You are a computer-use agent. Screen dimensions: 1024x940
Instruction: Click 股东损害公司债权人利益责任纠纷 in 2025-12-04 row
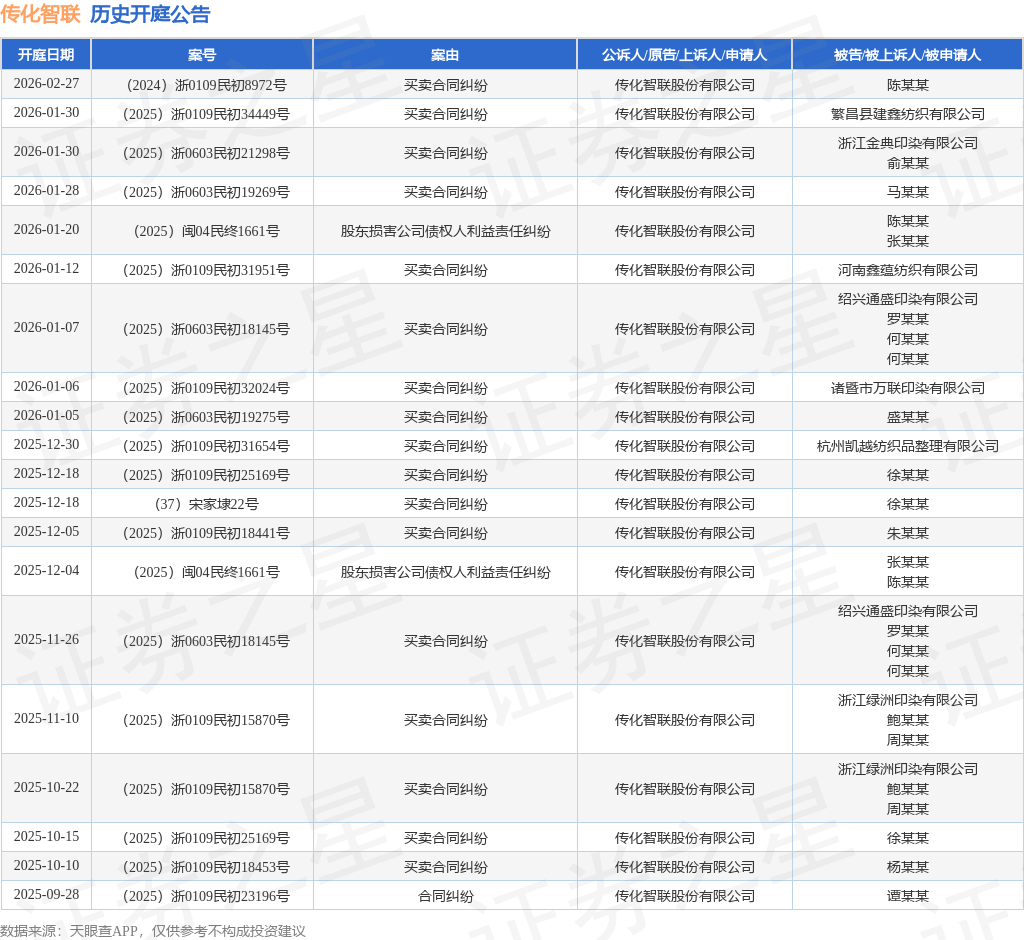point(445,572)
